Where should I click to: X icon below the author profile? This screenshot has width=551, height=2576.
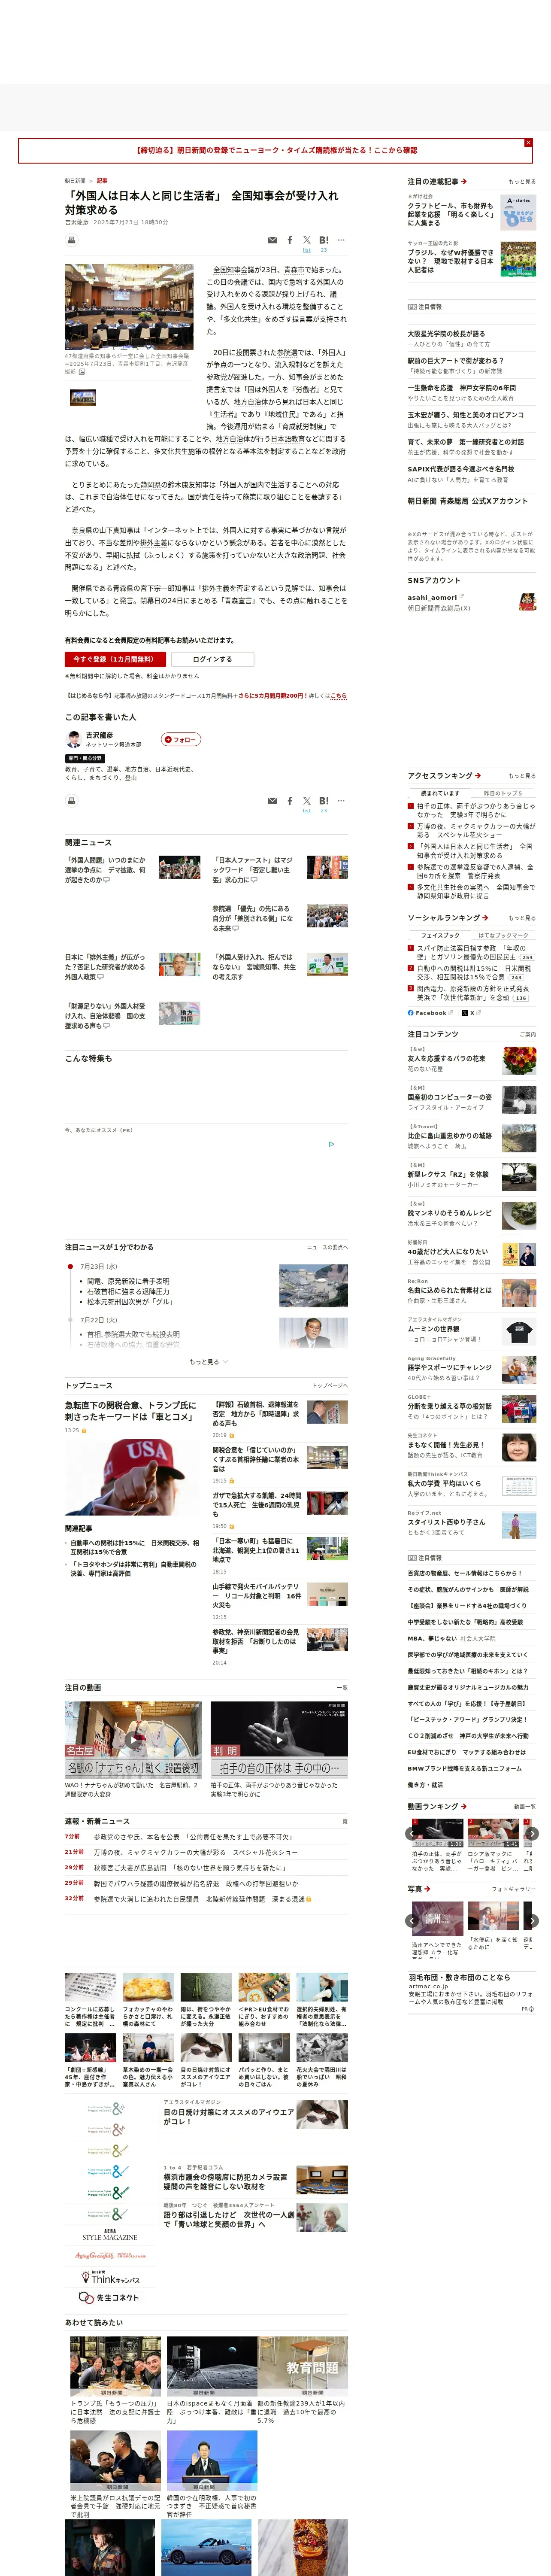(307, 801)
